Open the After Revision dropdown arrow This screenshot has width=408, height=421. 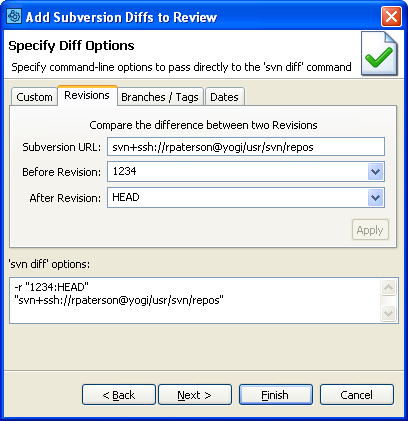pos(375,198)
